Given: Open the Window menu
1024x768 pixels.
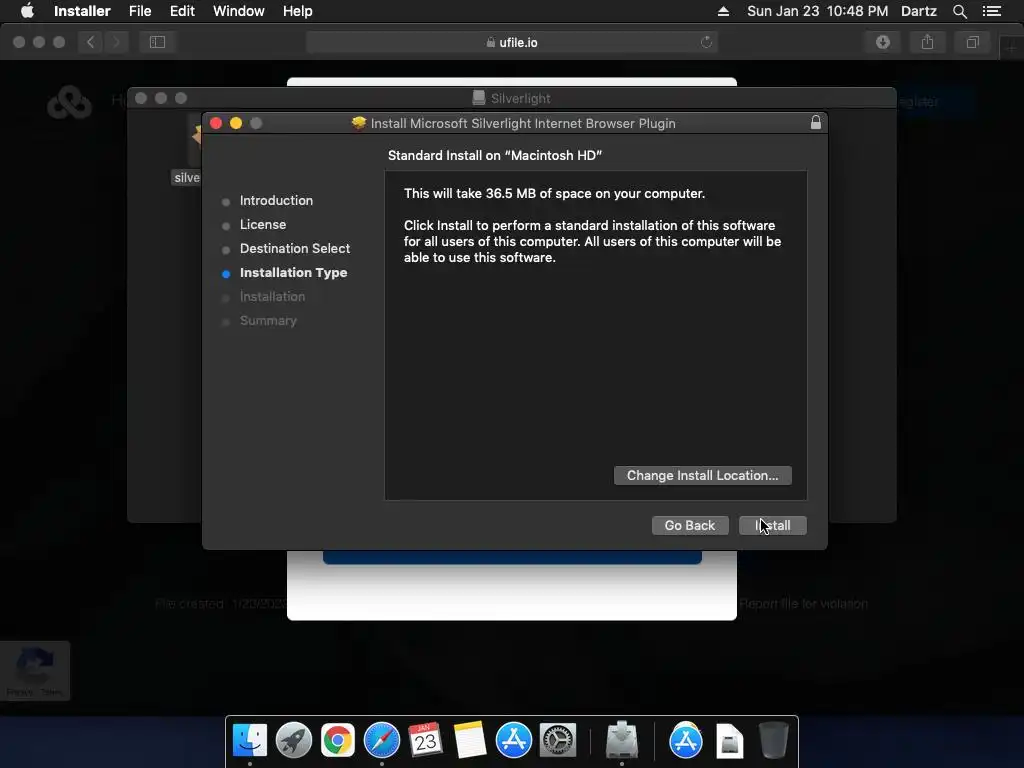Looking at the screenshot, I should pos(238,11).
